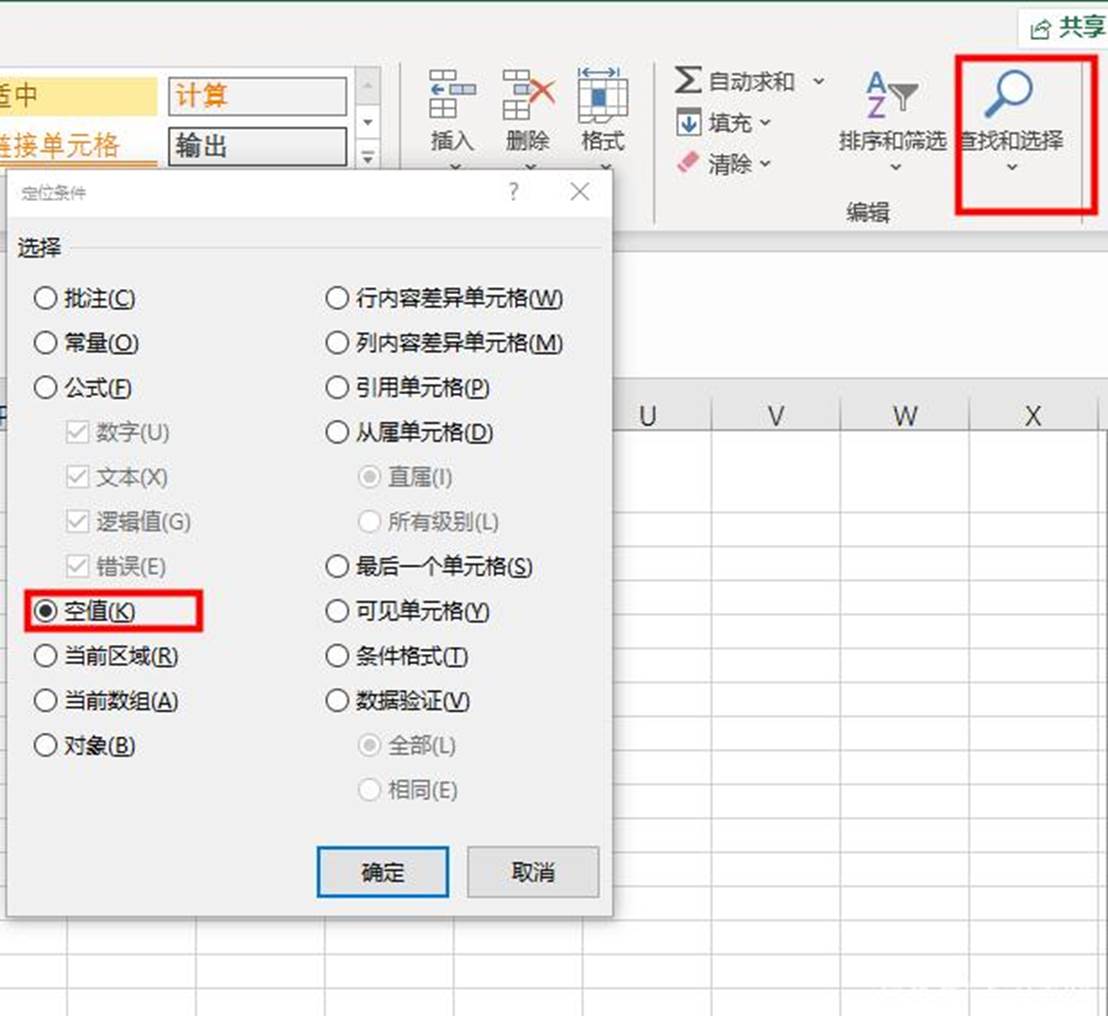Click the Sort and Filter icon
Screen dimensions: 1108x1016
[x=892, y=94]
